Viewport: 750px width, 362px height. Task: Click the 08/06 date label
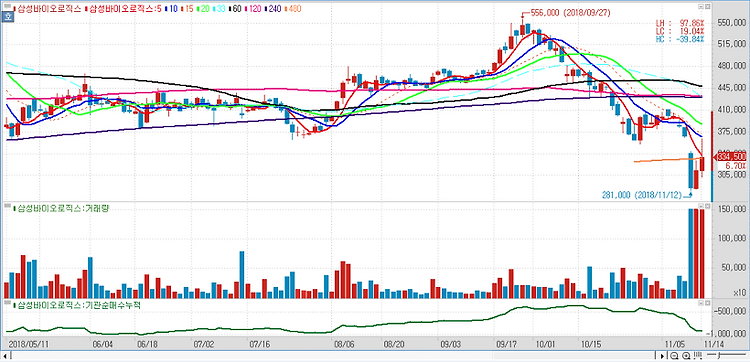[x=344, y=344]
